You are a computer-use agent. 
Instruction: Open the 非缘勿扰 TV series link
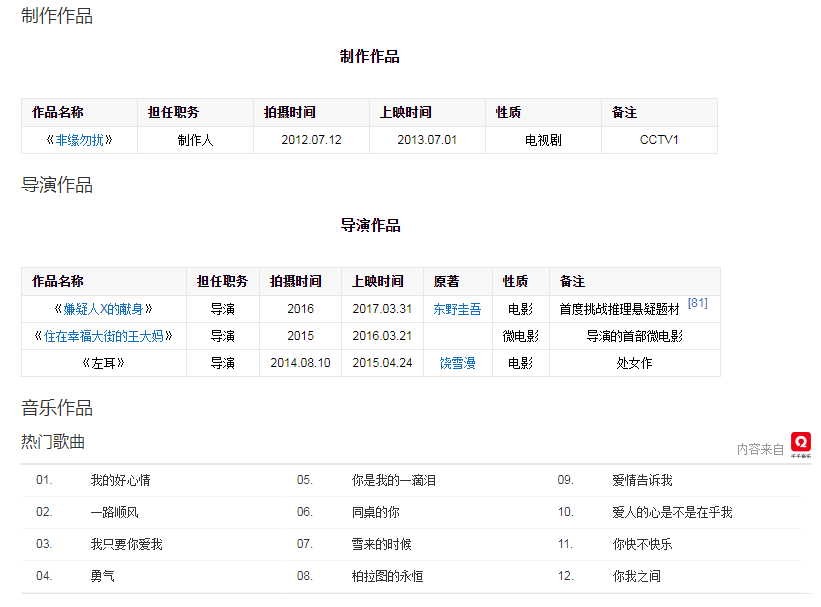79,140
